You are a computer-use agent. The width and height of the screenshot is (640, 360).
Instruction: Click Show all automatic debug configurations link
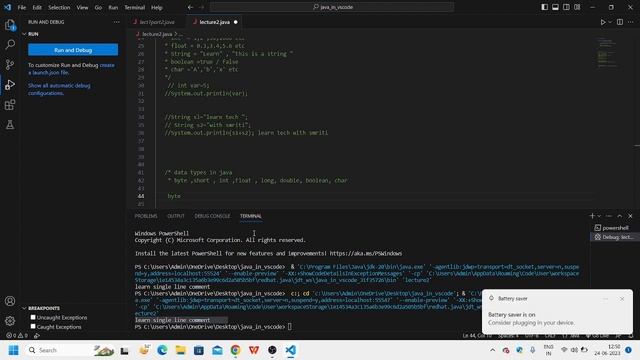click(x=59, y=89)
